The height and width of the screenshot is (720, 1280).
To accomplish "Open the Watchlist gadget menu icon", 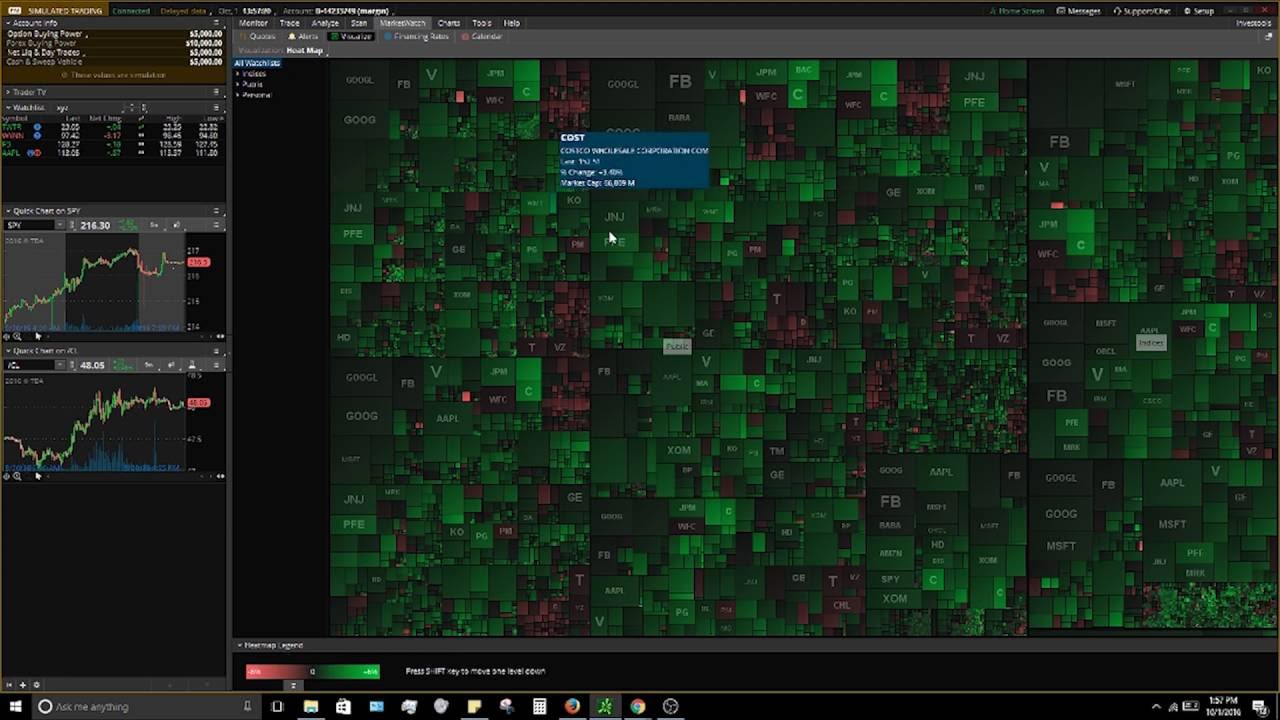I will pyautogui.click(x=216, y=107).
